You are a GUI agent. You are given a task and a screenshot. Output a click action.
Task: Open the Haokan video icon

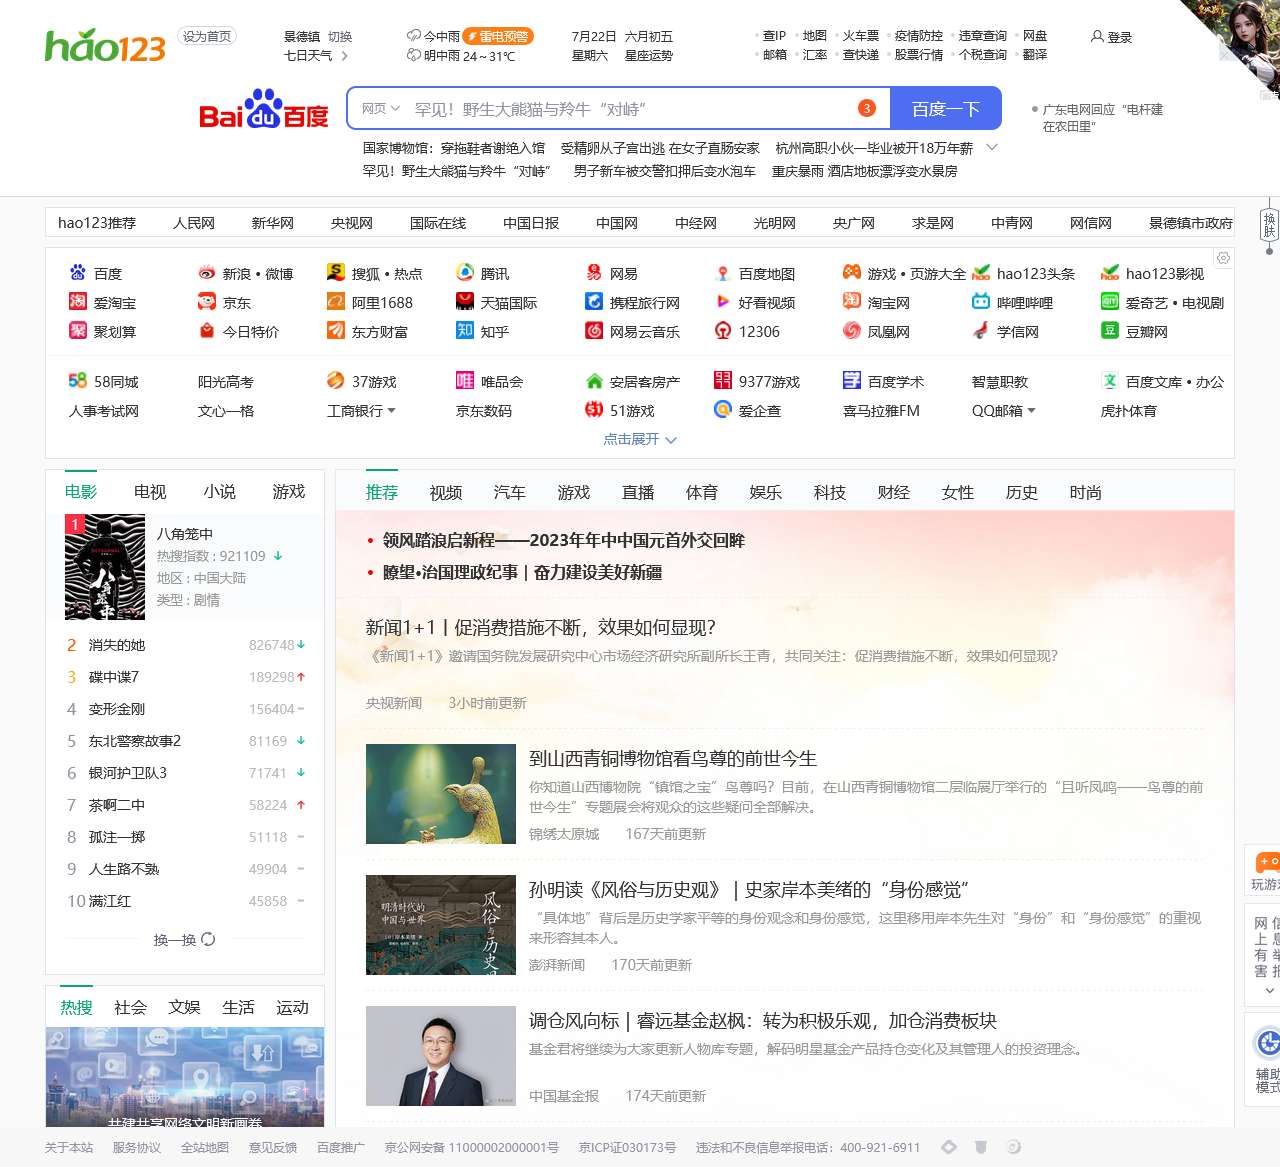[x=723, y=302]
